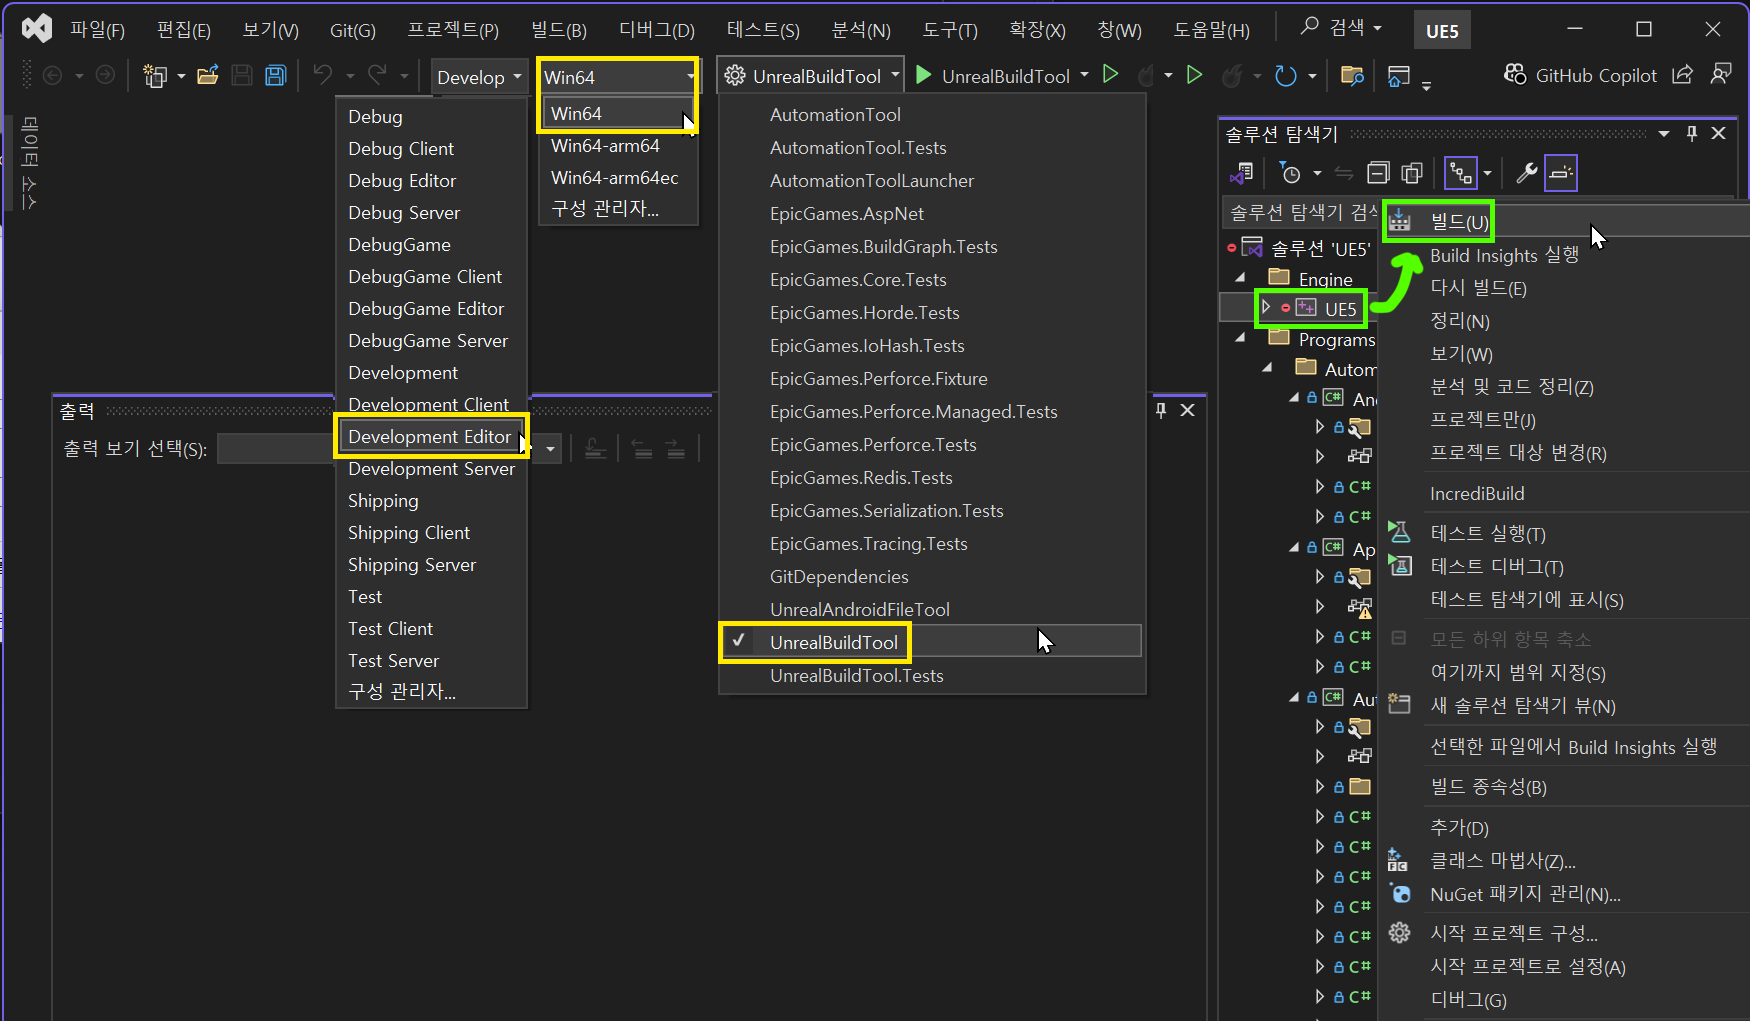Pin the Solution Explorer panel
1750x1021 pixels.
pyautogui.click(x=1692, y=133)
